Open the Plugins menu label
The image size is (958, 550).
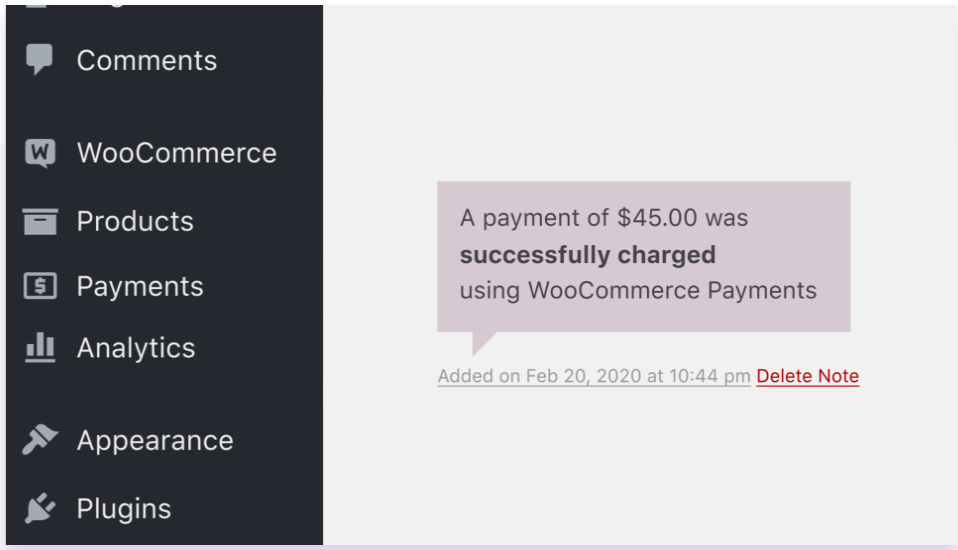124,509
